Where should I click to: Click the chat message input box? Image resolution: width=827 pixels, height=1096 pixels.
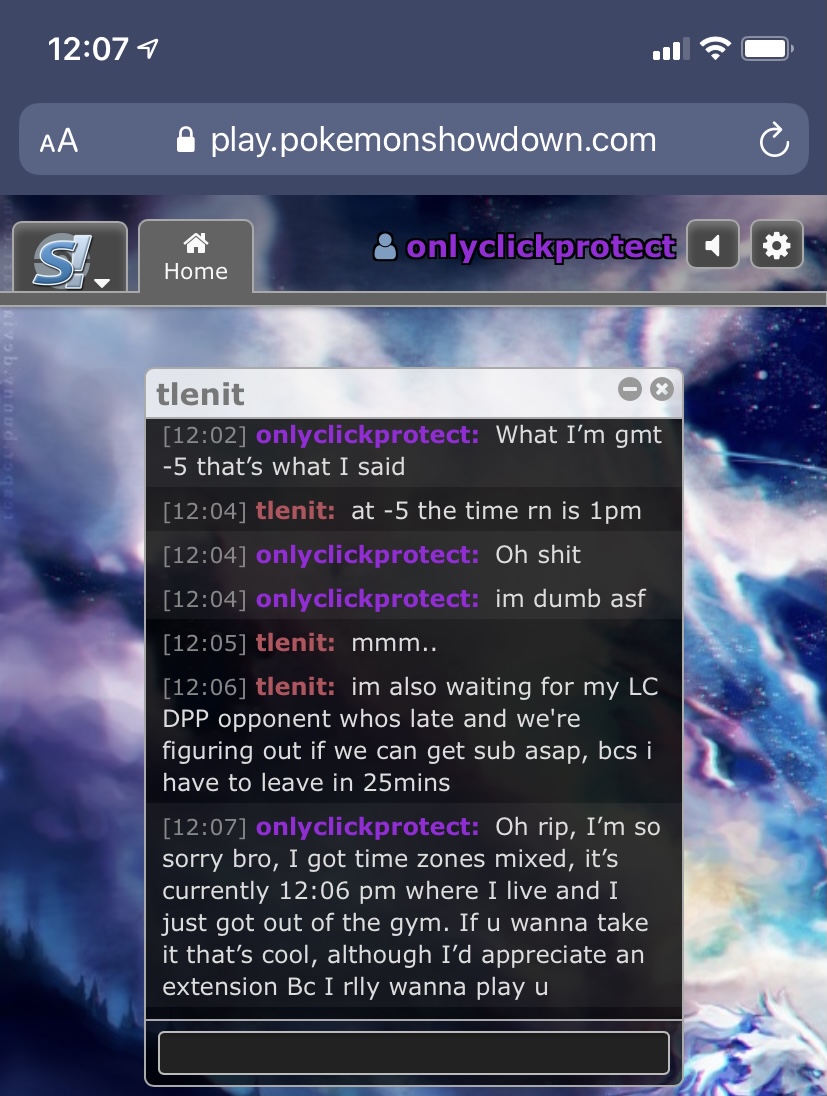pyautogui.click(x=414, y=1053)
